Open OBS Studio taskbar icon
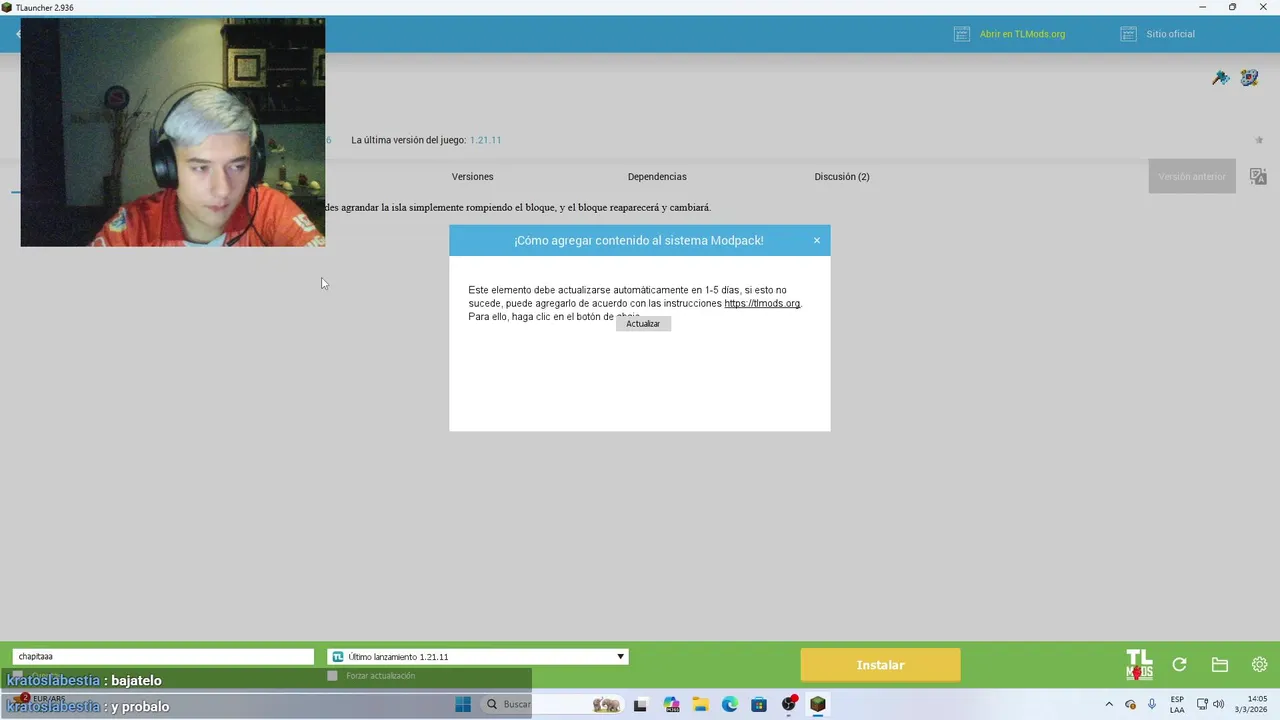The image size is (1280, 720). click(789, 704)
